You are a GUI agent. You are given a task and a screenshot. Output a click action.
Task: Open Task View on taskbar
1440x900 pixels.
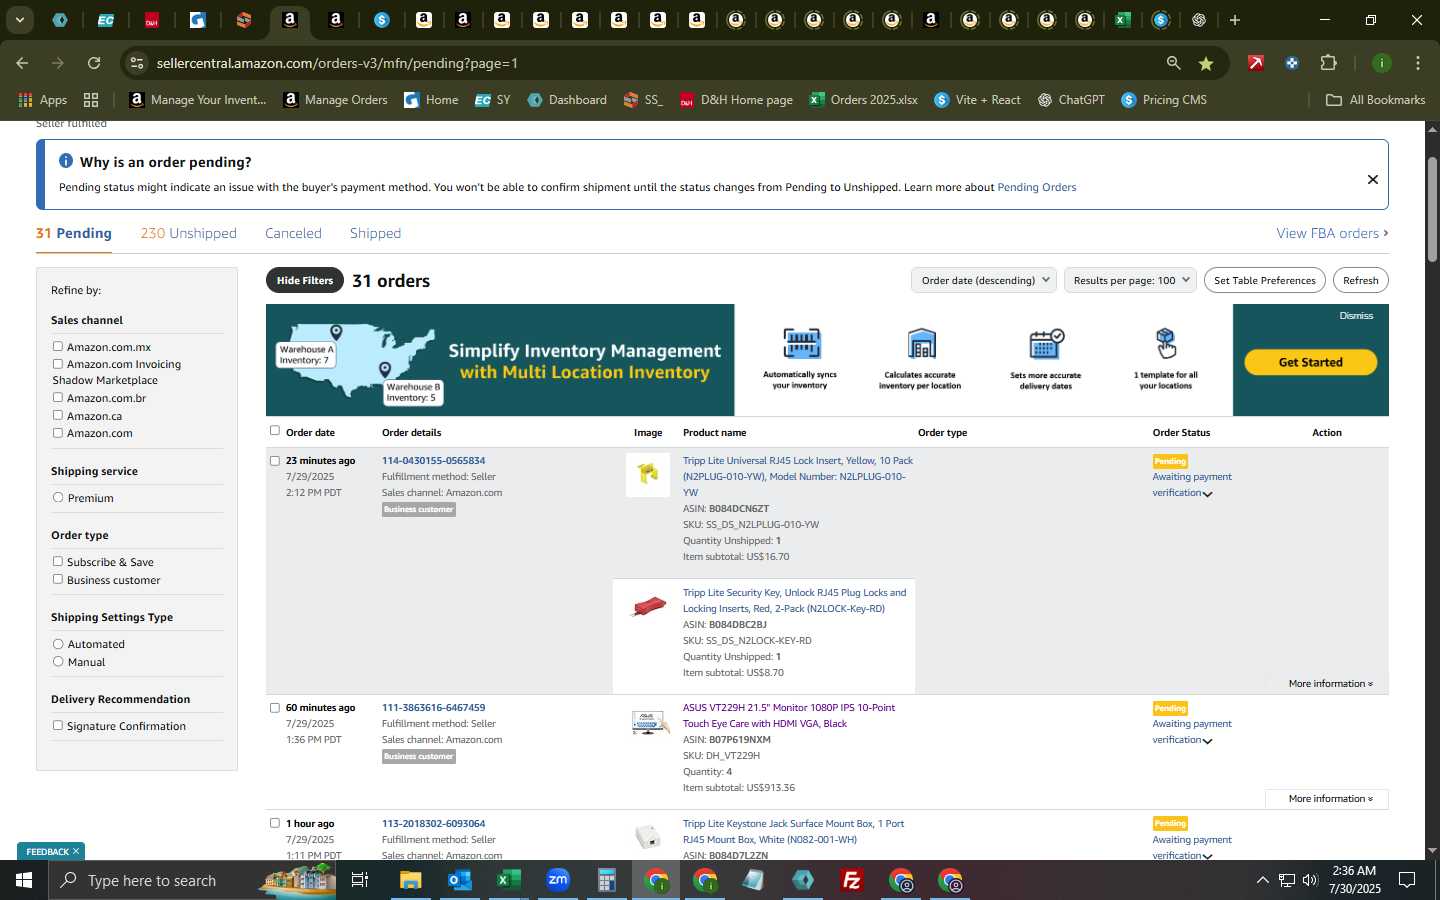(360, 880)
